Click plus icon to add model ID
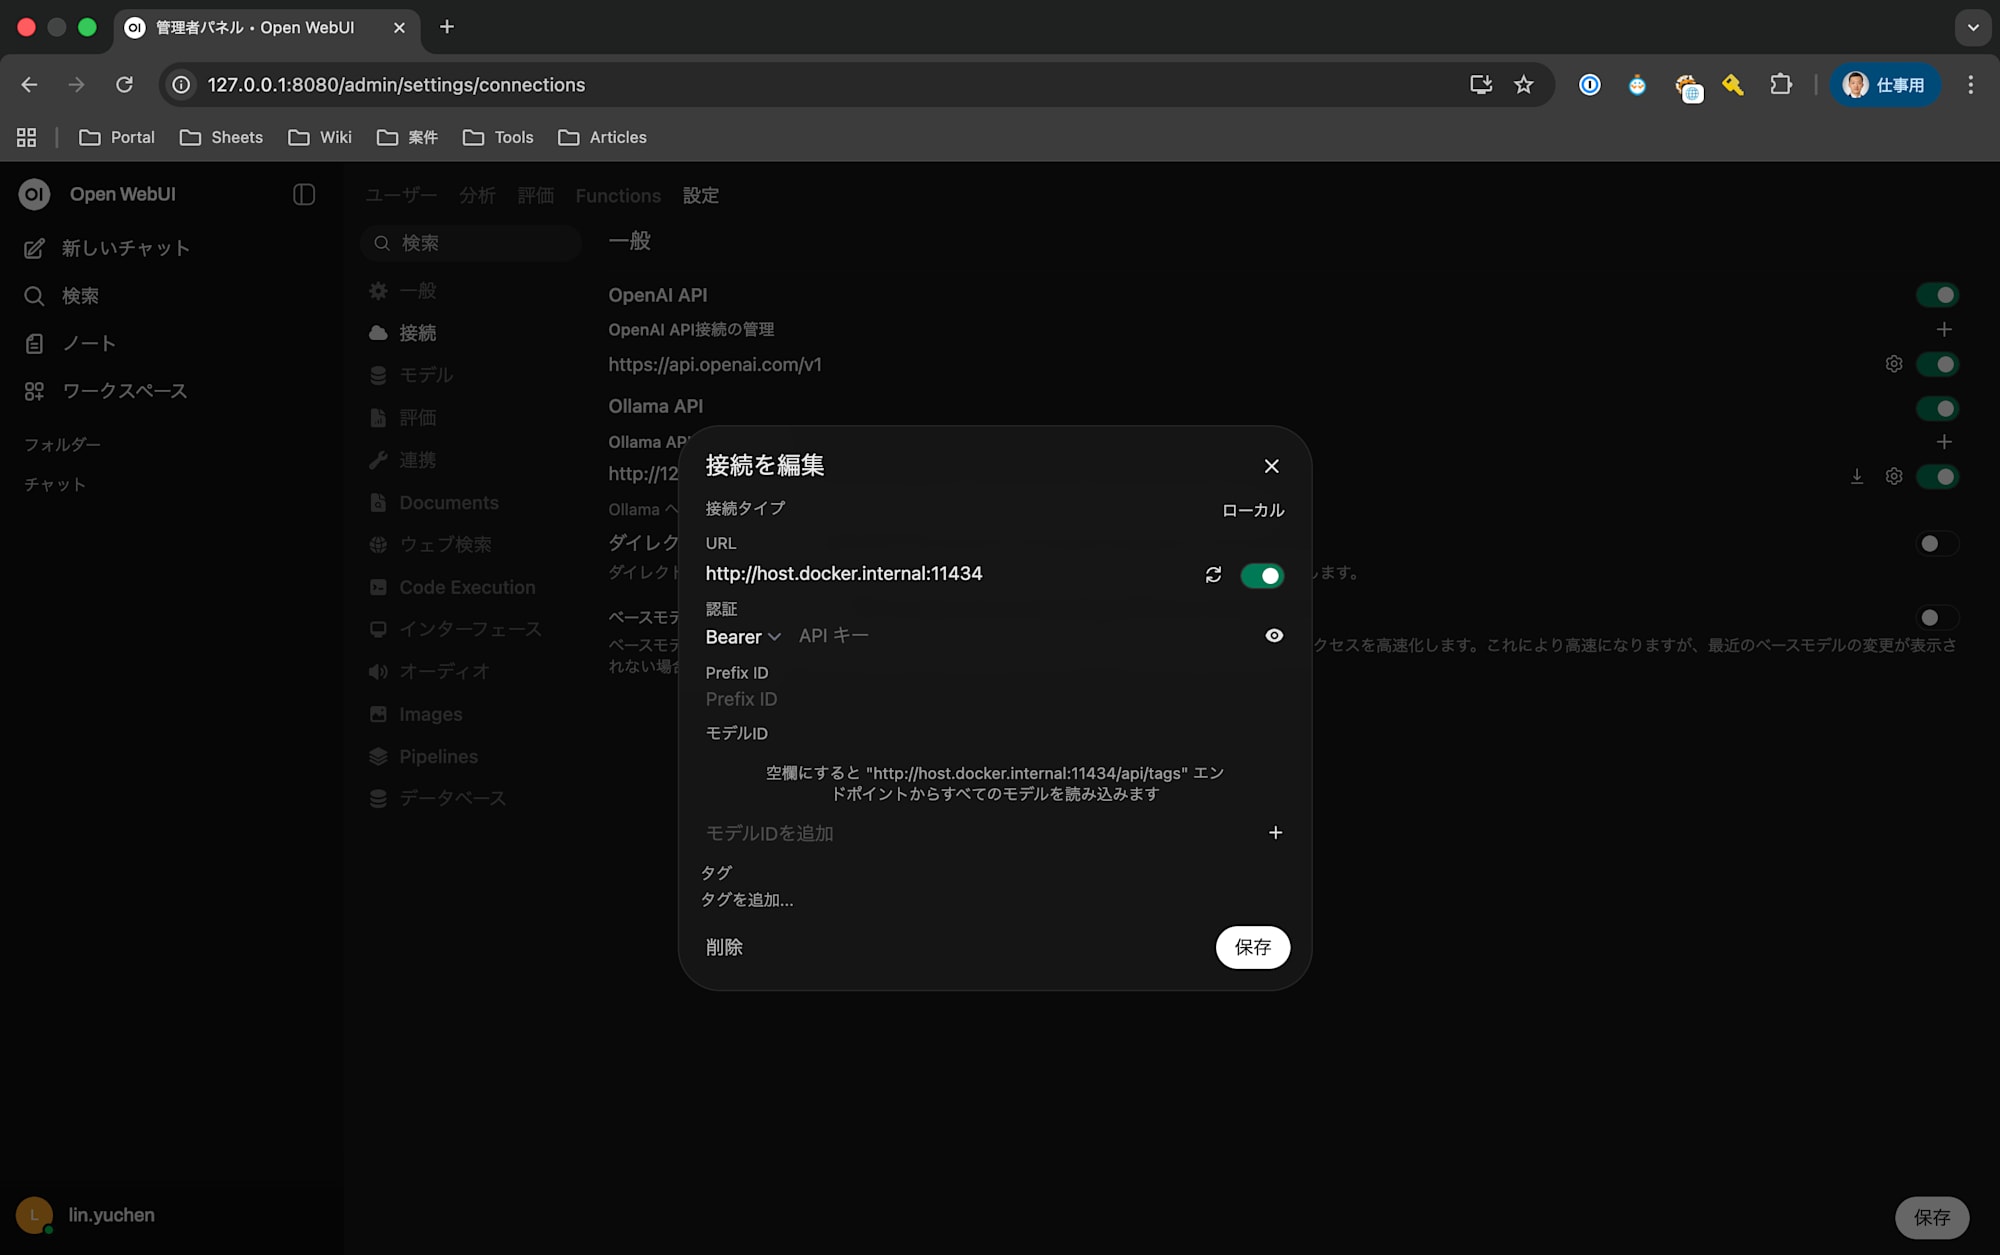This screenshot has width=2000, height=1255. click(x=1275, y=833)
